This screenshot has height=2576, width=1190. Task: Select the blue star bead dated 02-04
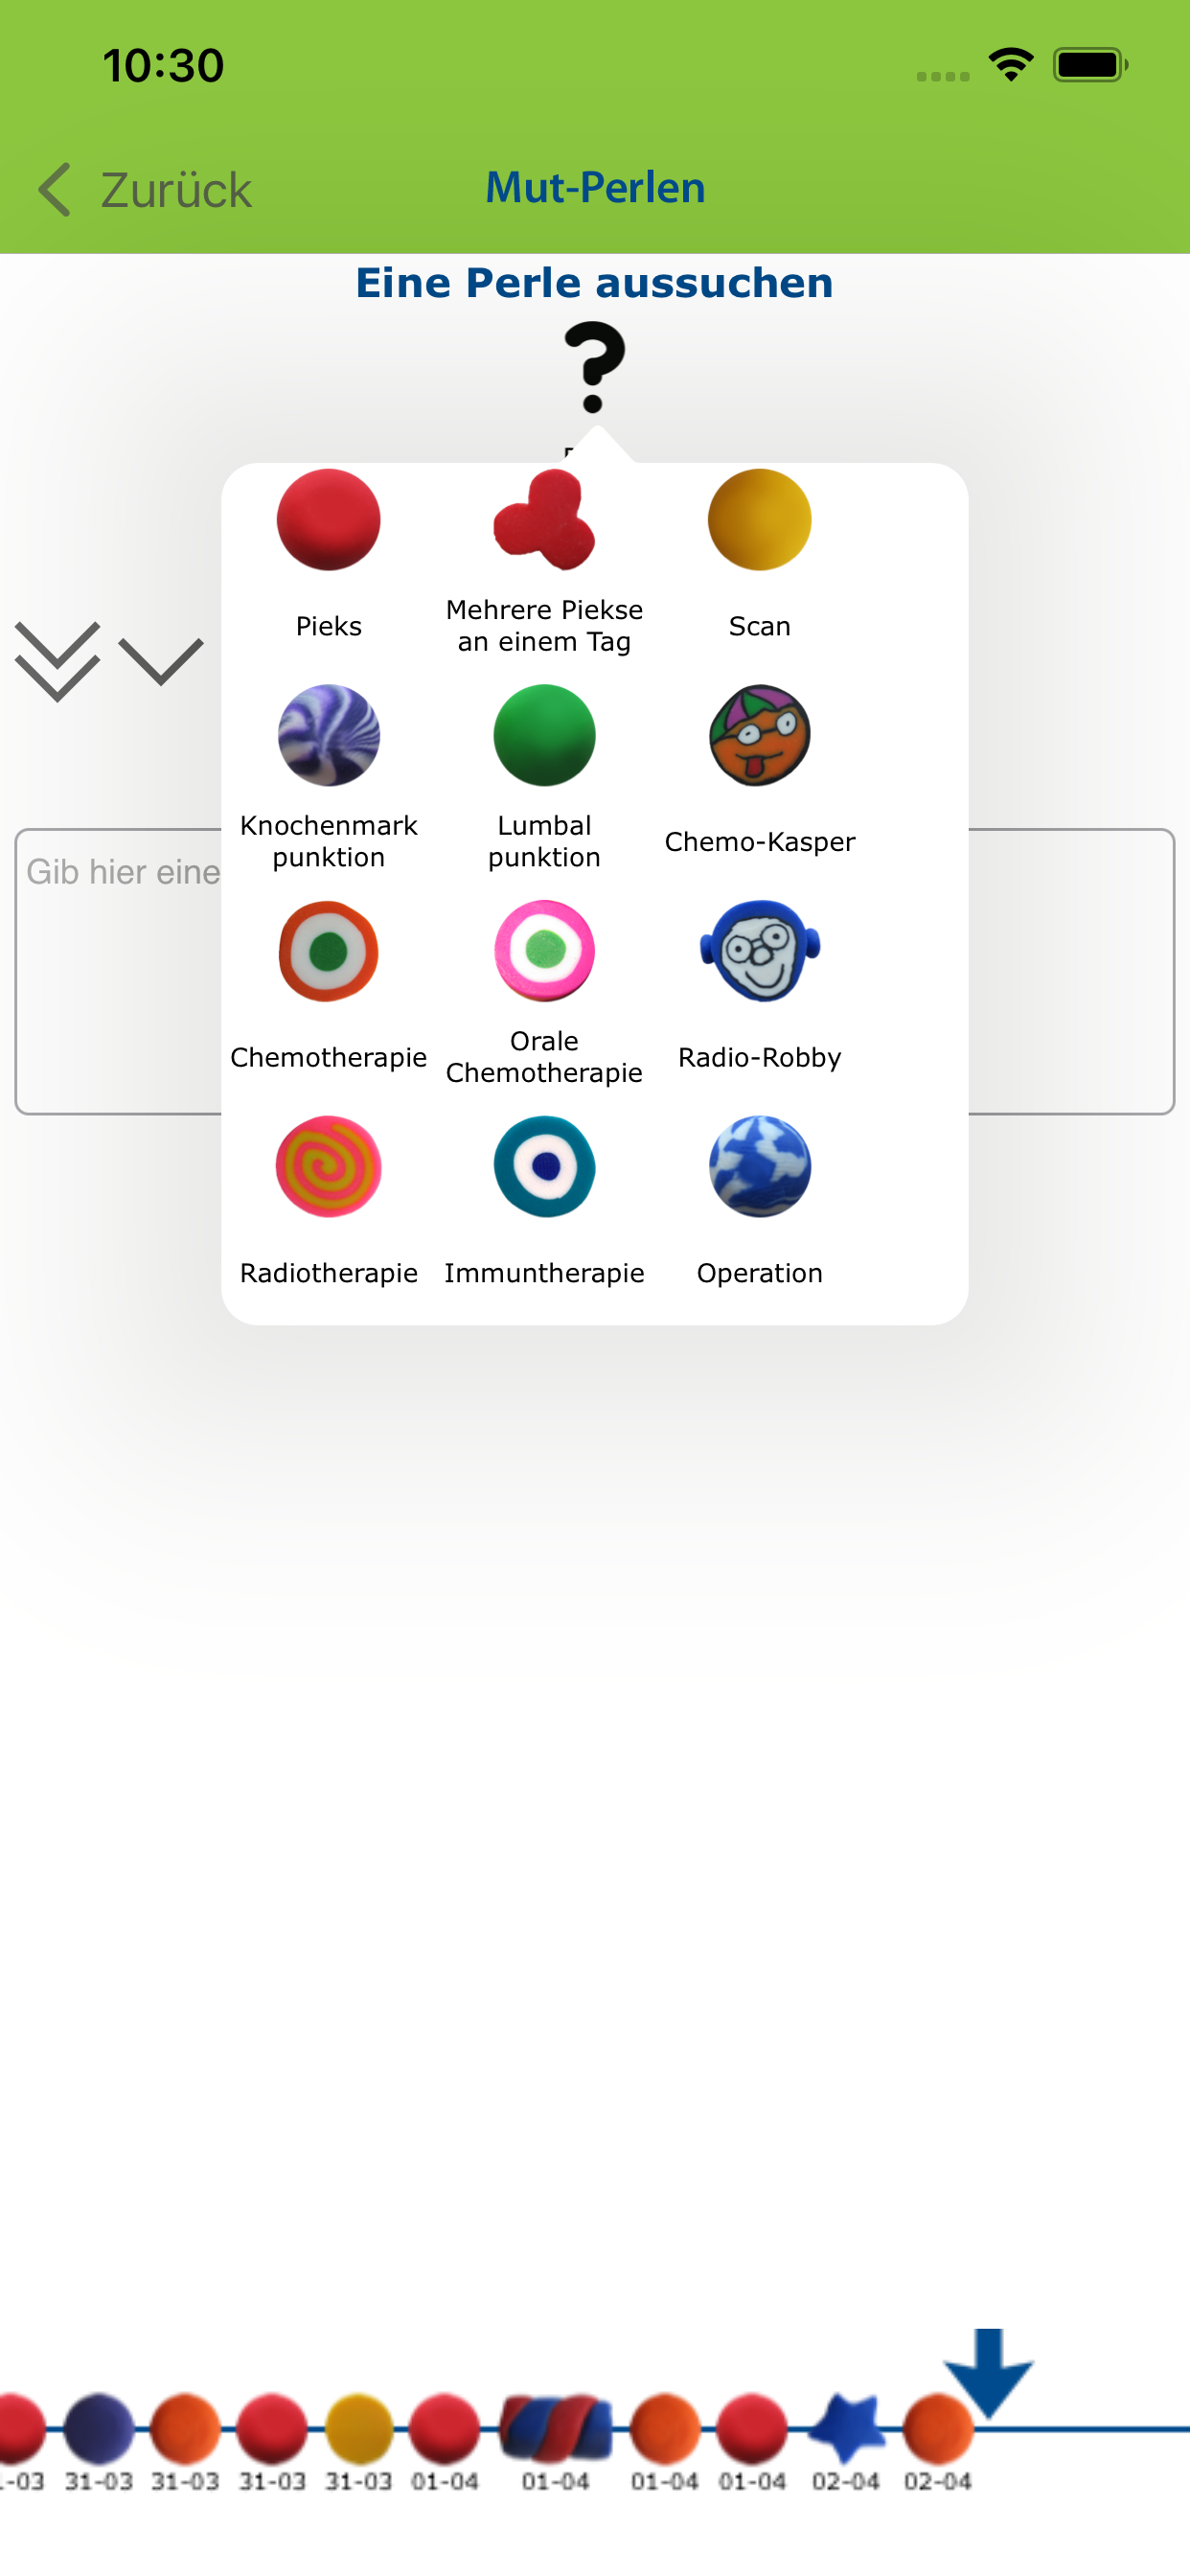coord(846,2428)
